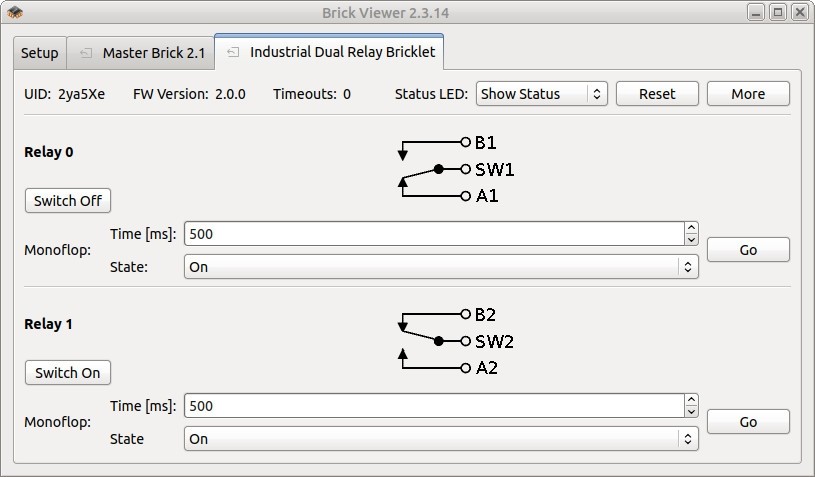Image resolution: width=815 pixels, height=477 pixels.
Task: Click the Relay 0 switch diagram
Action: (x=455, y=169)
